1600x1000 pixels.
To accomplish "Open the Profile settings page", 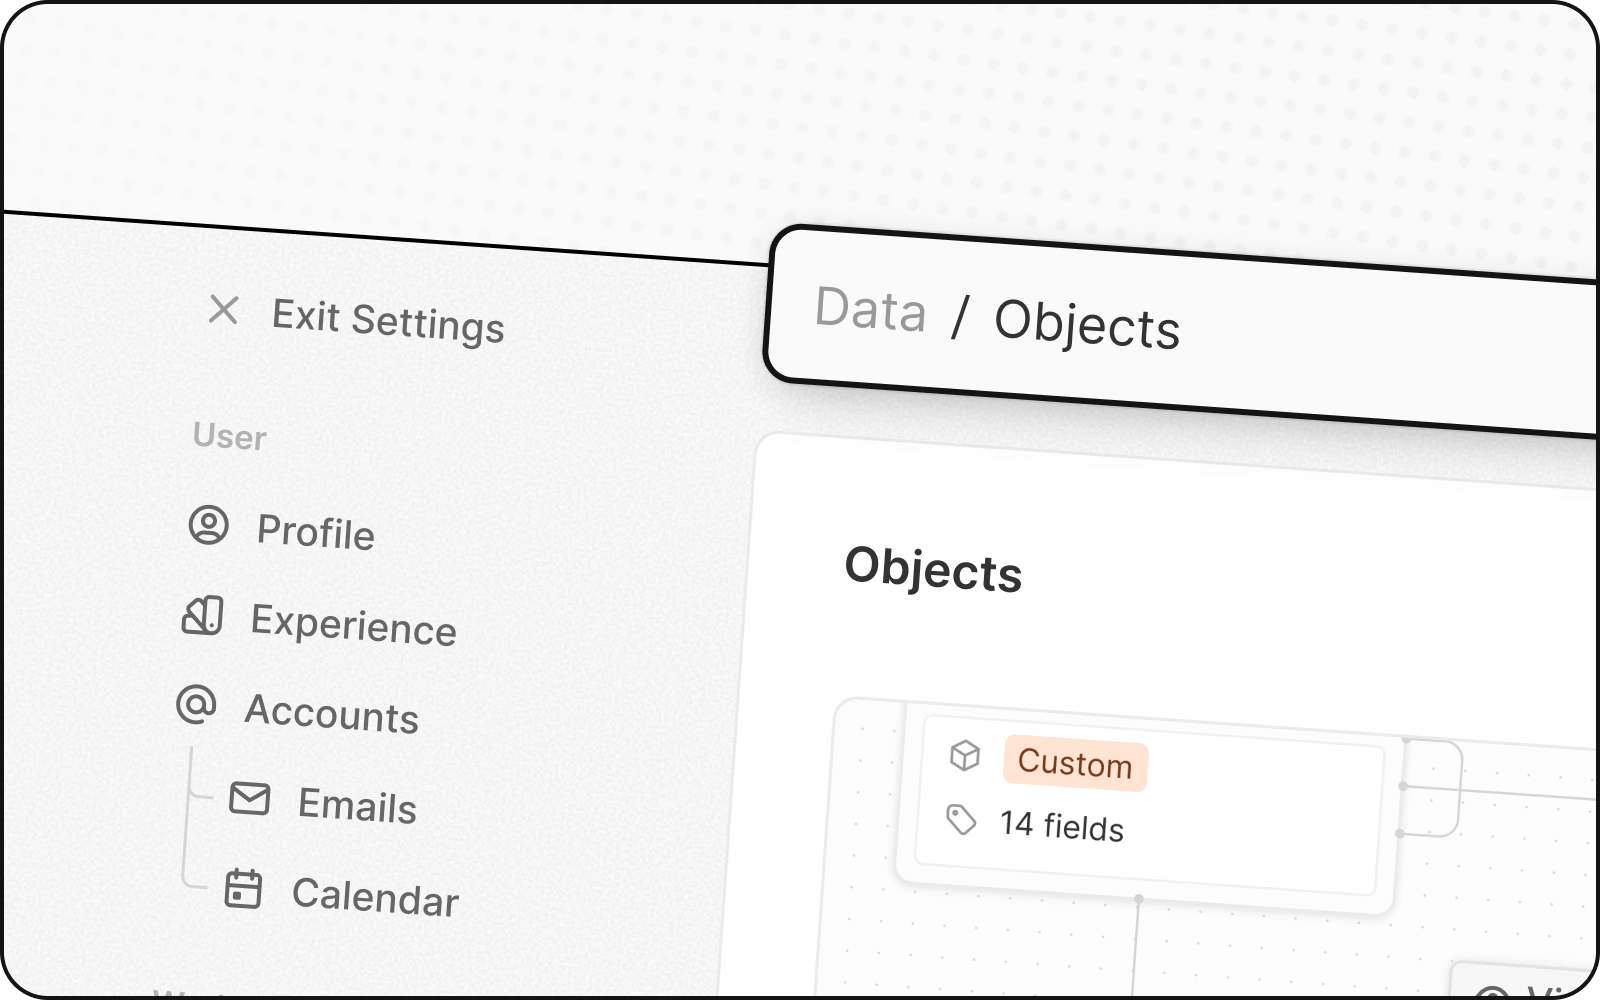I will (315, 532).
